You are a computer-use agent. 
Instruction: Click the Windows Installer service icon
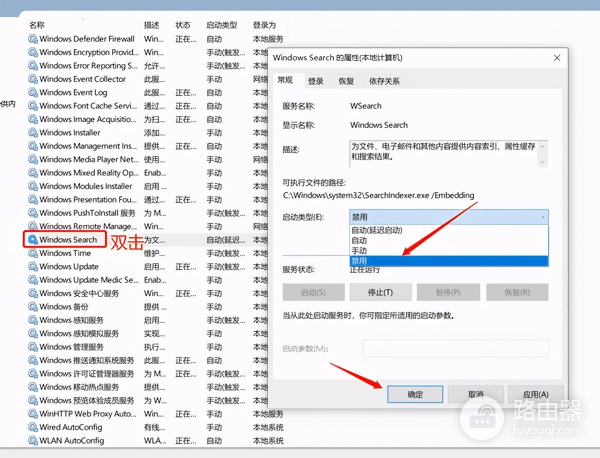click(x=33, y=132)
